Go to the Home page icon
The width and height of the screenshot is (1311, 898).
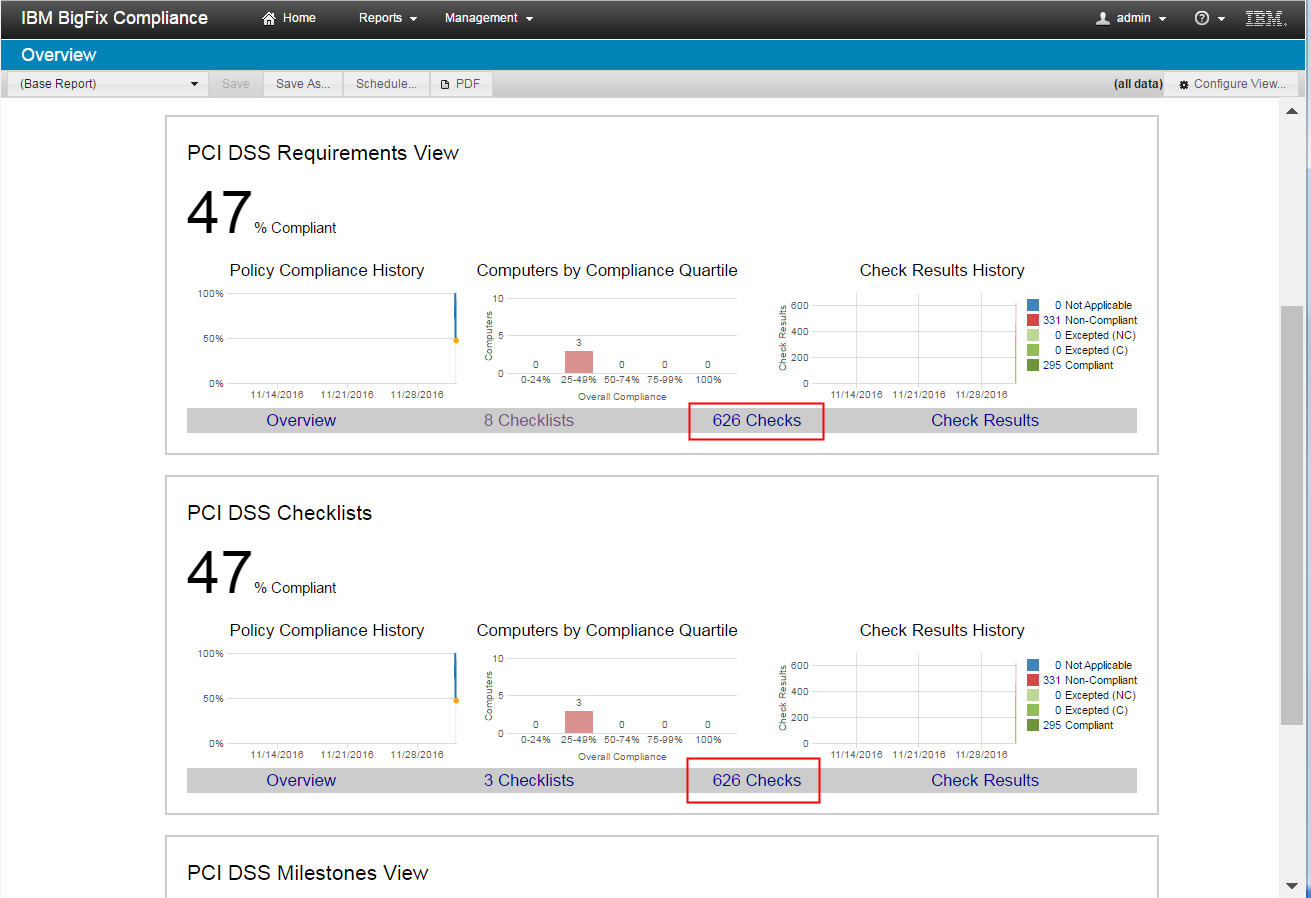coord(269,18)
